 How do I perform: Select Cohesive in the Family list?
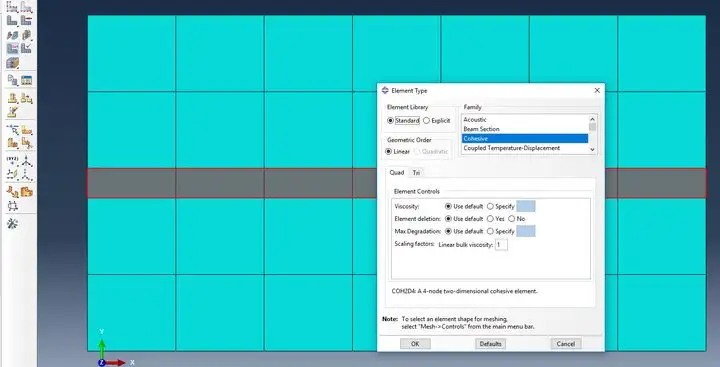[x=524, y=139]
